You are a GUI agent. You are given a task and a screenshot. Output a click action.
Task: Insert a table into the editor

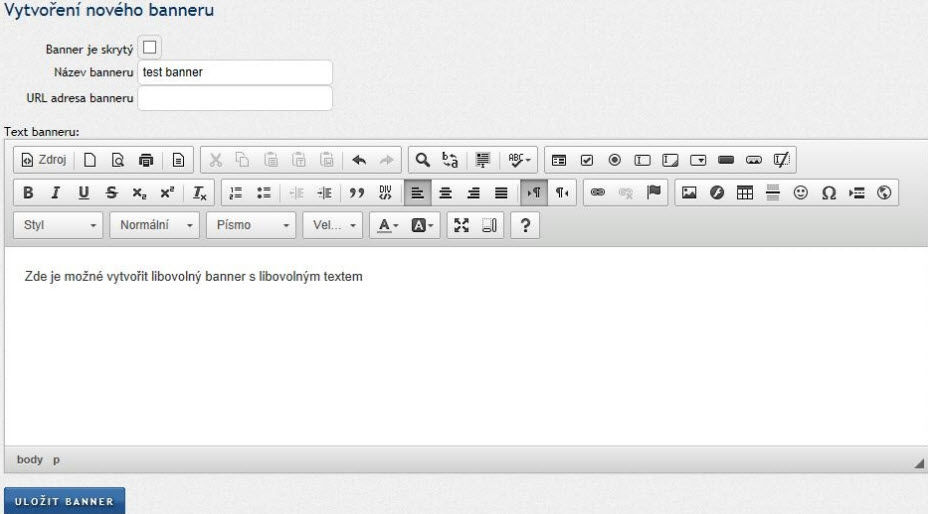click(745, 193)
